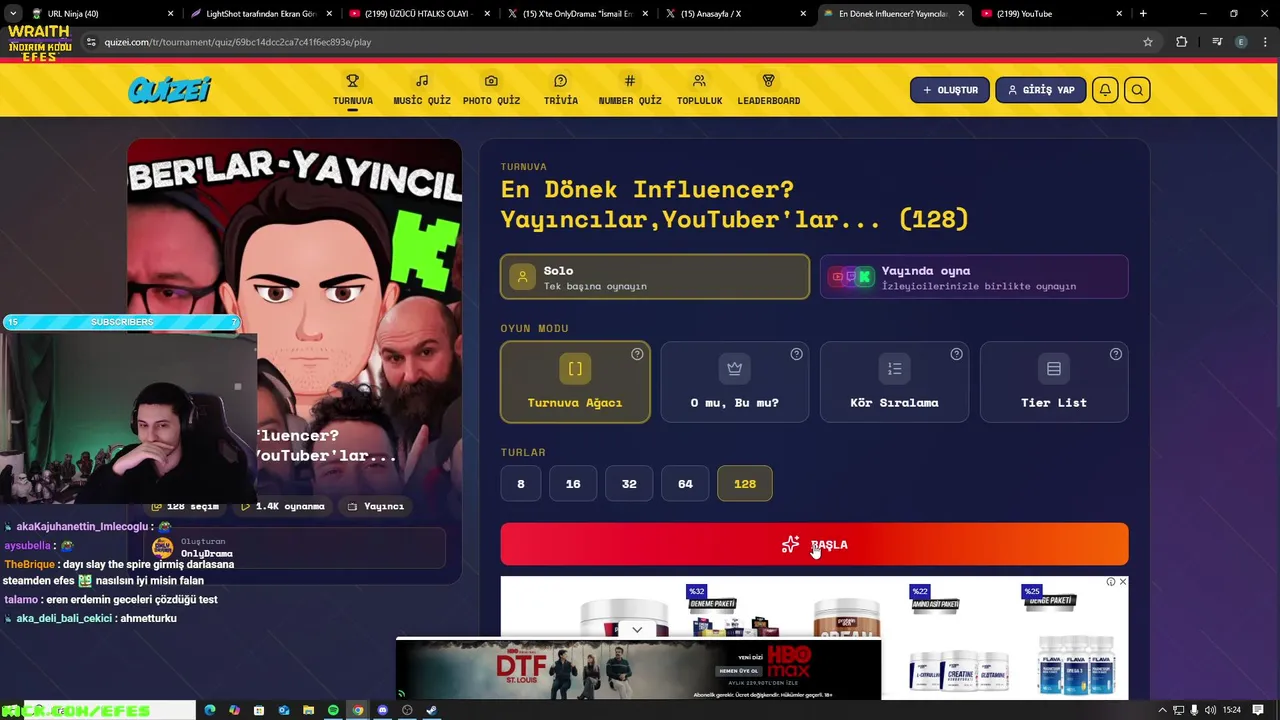1280x720 pixels.
Task: Set rounds to 32
Action: [x=629, y=484]
